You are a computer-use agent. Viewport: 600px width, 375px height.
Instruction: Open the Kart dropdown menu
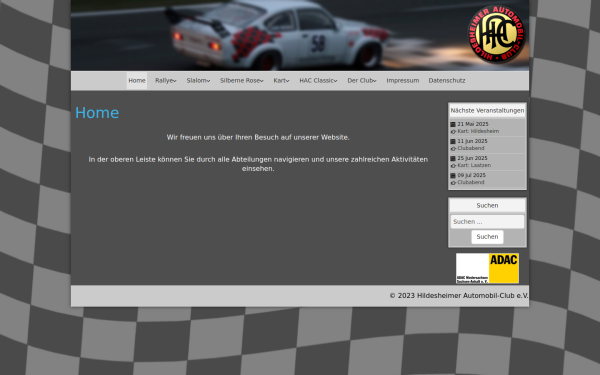click(281, 81)
